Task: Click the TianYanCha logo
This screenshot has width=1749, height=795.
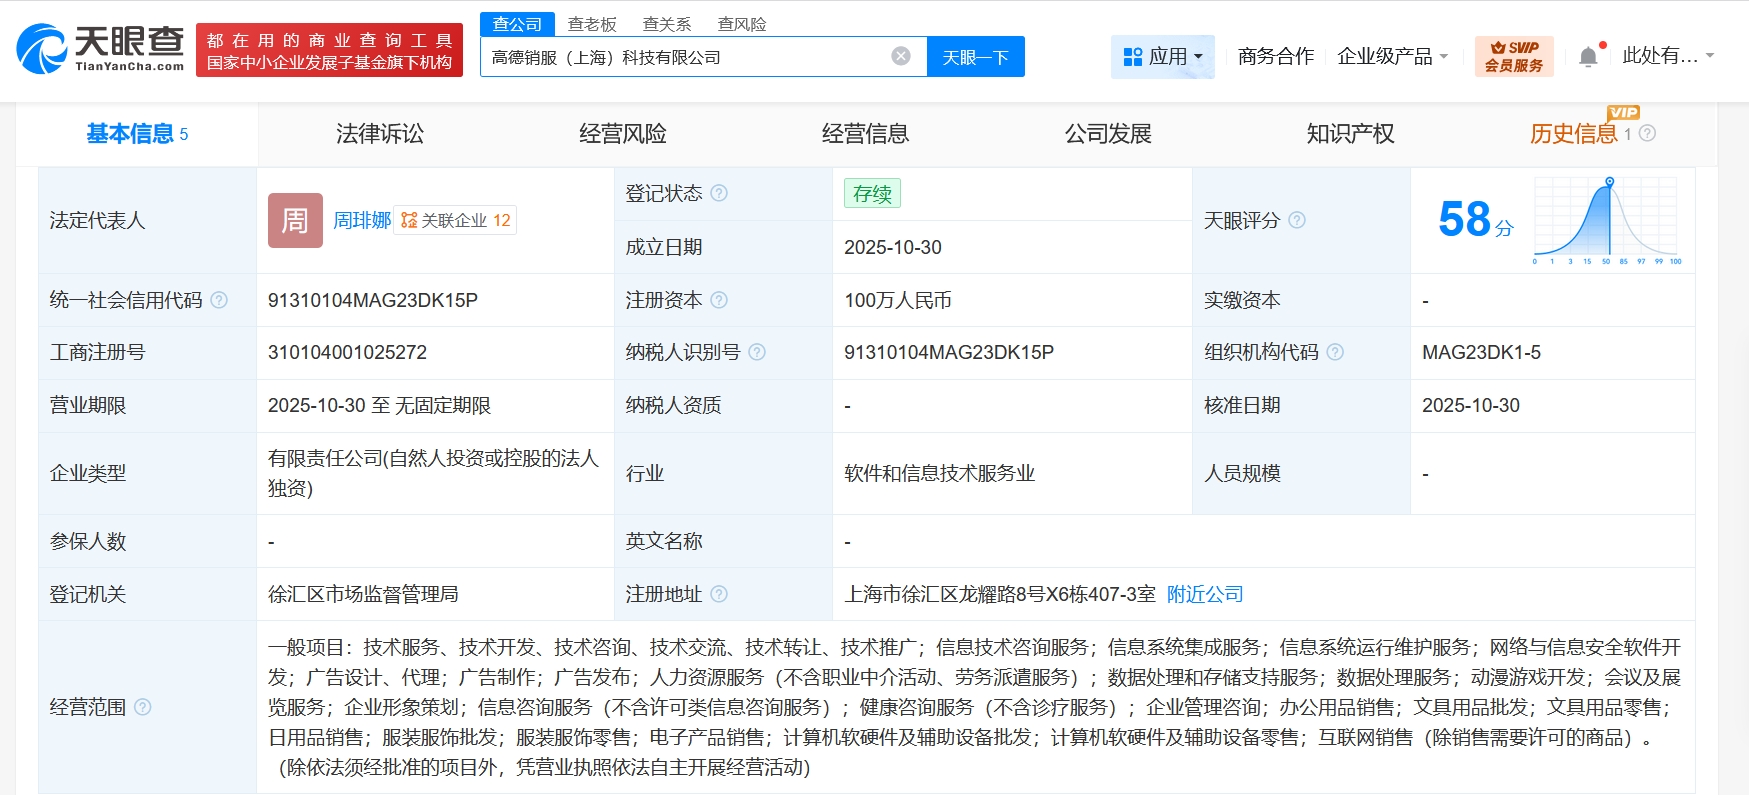Action: tap(101, 50)
